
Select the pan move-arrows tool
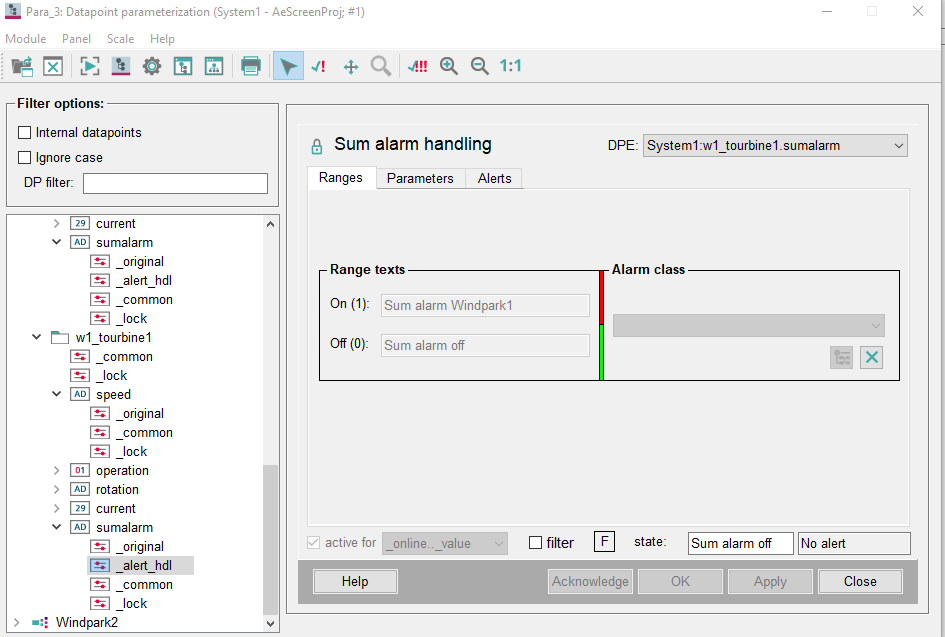[x=351, y=66]
